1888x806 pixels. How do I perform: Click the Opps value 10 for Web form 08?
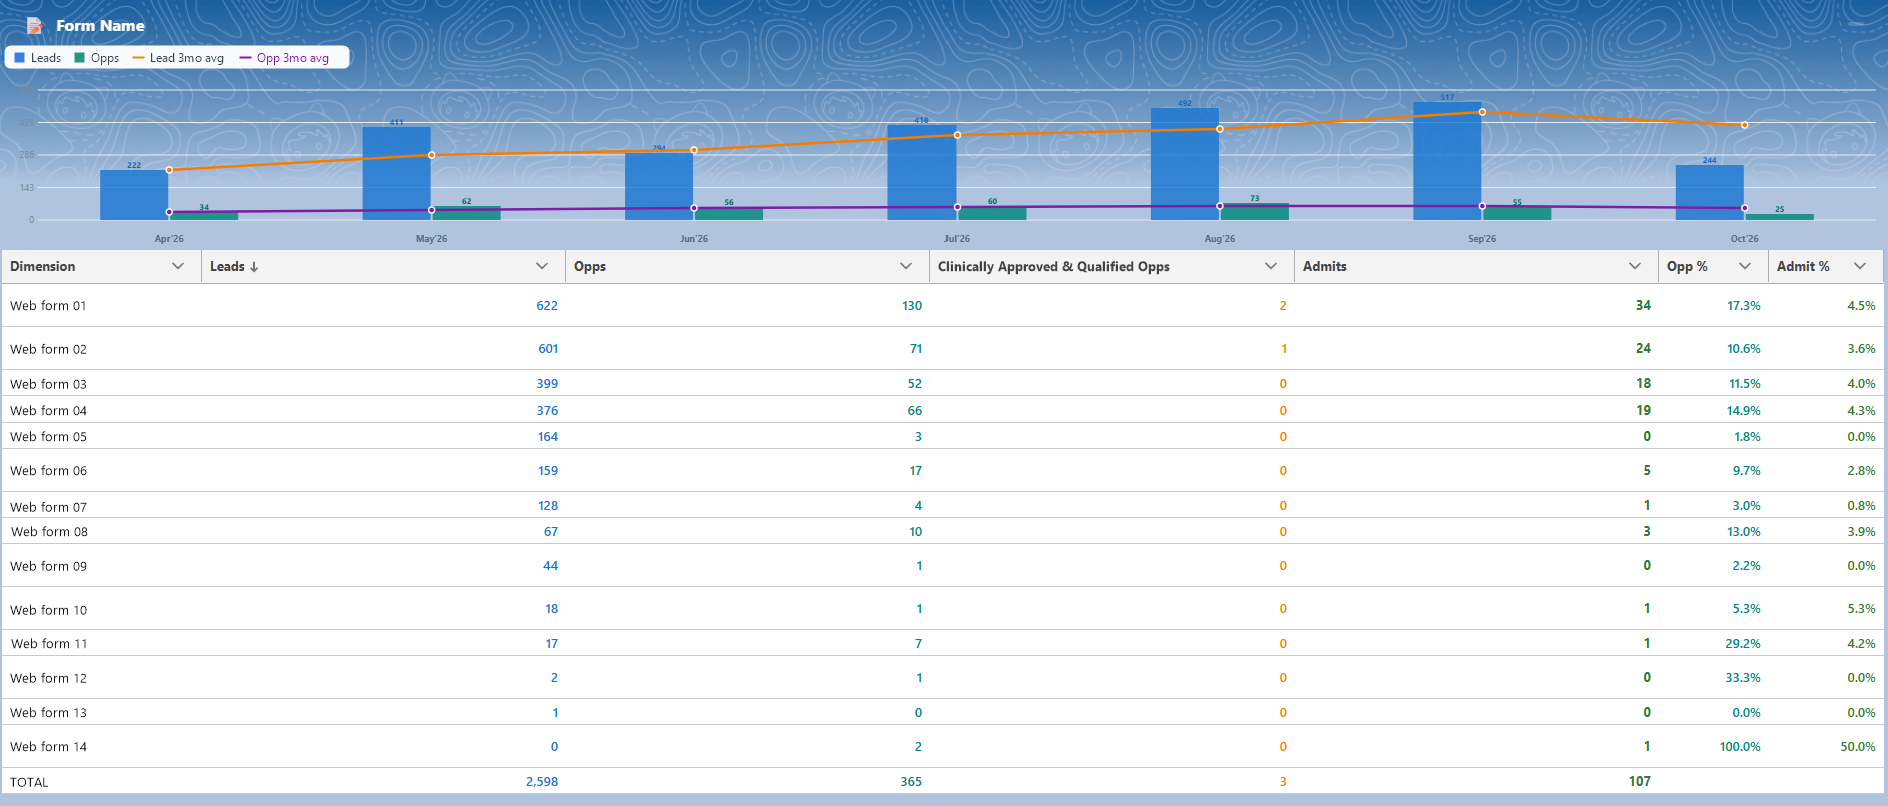[x=915, y=532]
